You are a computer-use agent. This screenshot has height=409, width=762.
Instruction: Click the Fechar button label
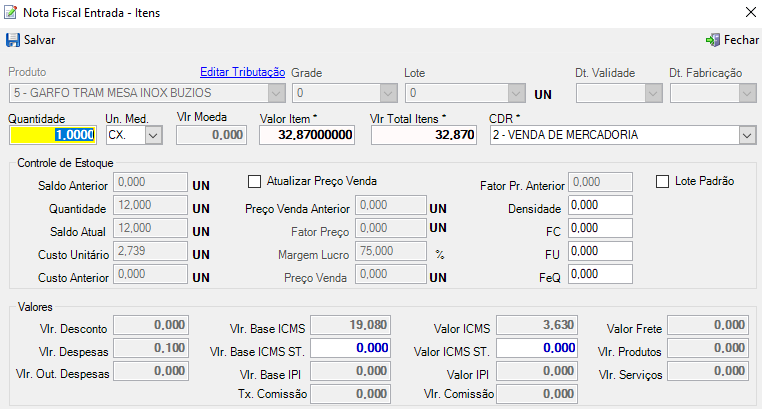point(741,40)
